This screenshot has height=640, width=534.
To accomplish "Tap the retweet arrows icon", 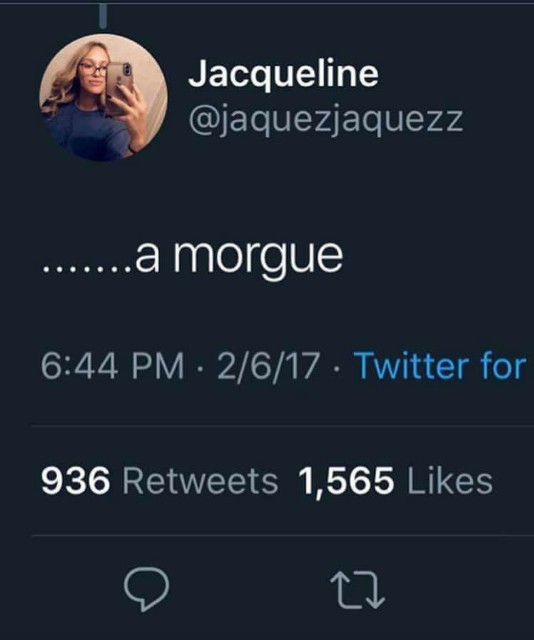I will point(357,590).
